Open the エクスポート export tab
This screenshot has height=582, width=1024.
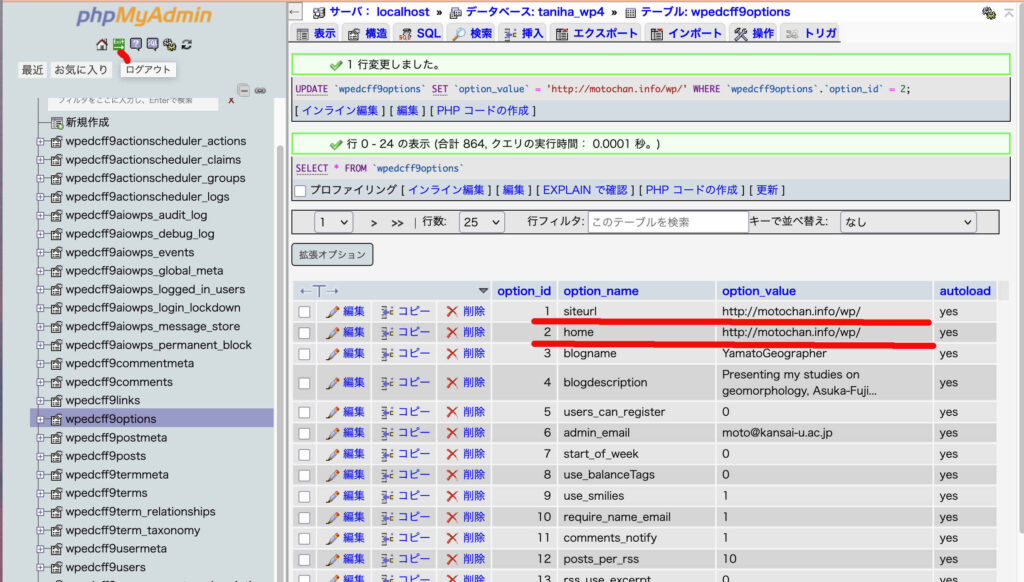tap(597, 33)
